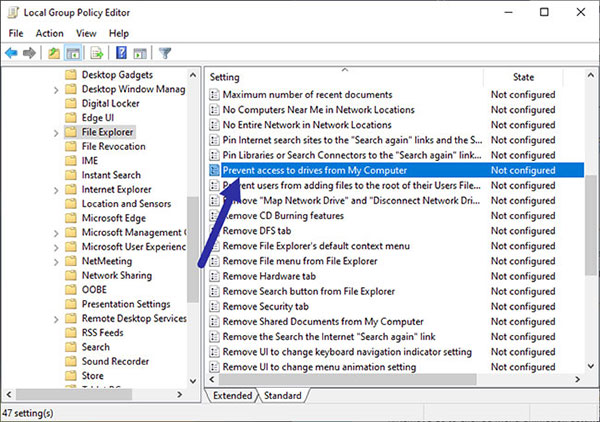Screen dimensions: 600x422
Task: Open the Help menu
Action: (x=119, y=33)
